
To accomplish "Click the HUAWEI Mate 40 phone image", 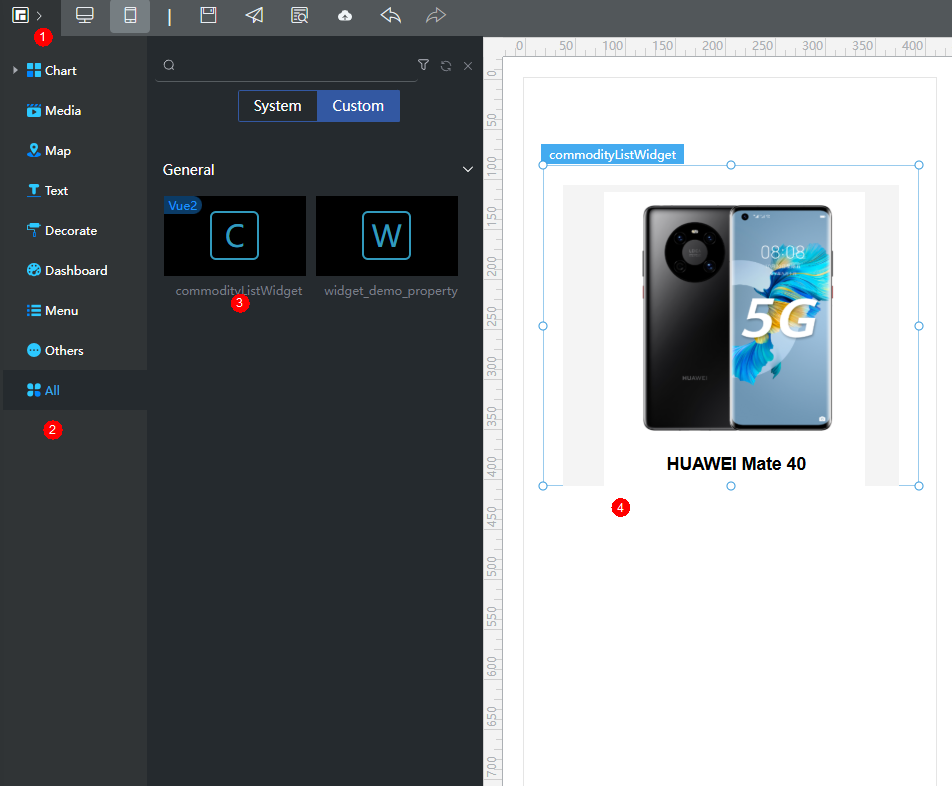I will 737,317.
